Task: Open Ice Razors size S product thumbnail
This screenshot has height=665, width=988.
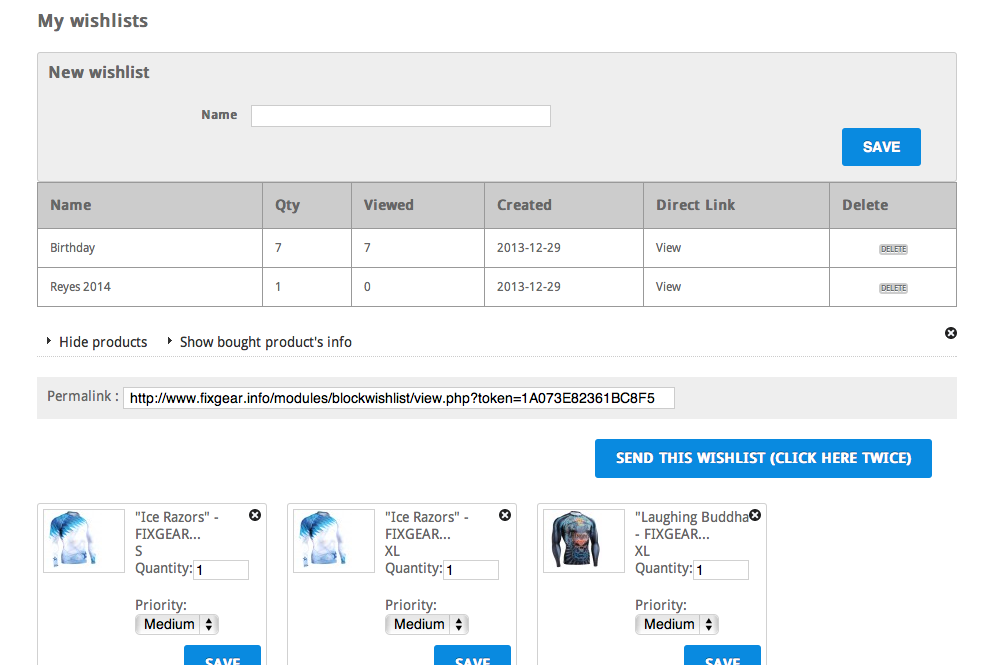Action: point(84,541)
